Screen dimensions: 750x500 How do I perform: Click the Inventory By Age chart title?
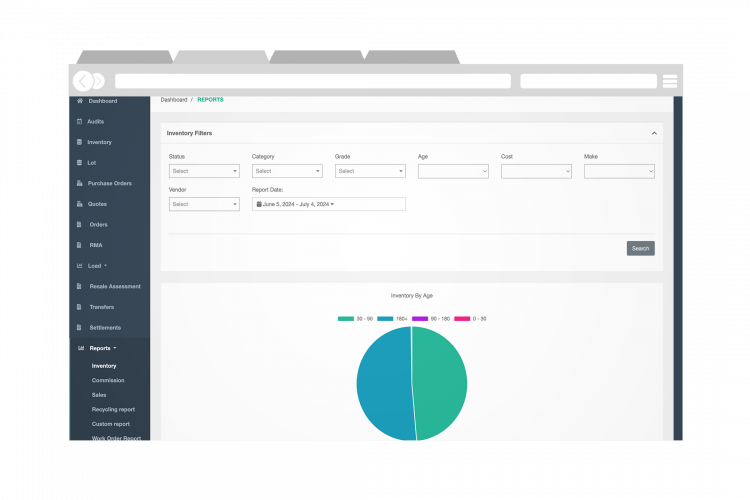[x=412, y=296]
